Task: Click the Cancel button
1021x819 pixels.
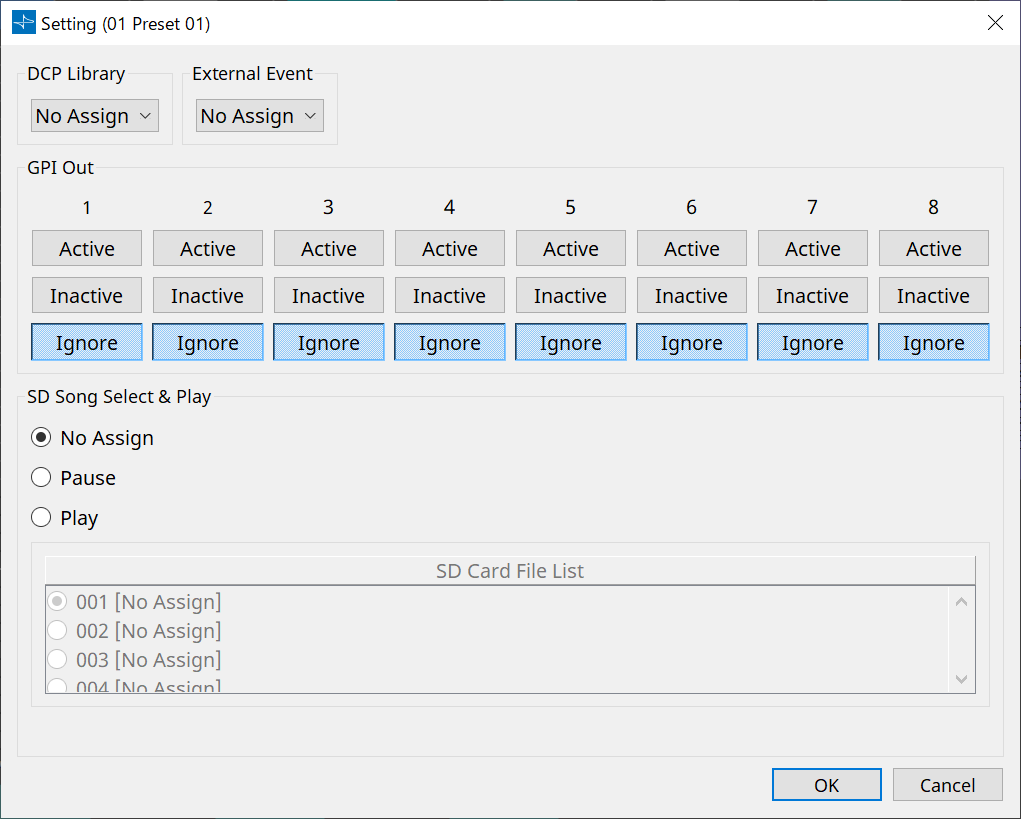Action: coord(948,785)
